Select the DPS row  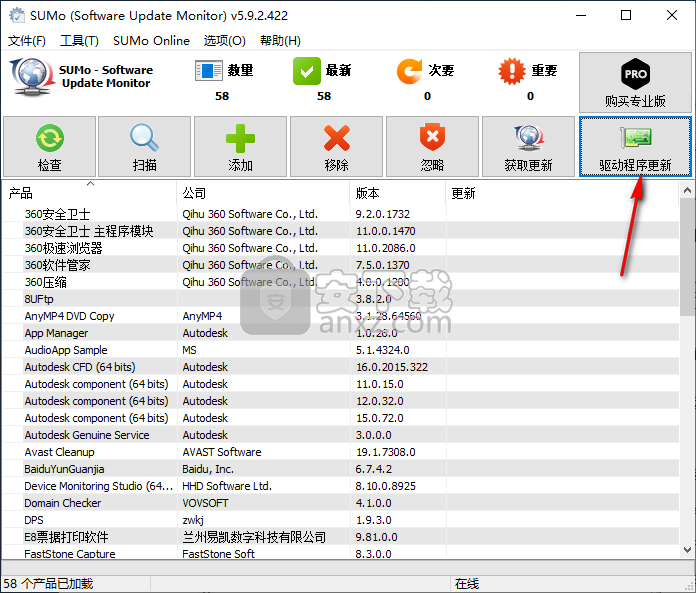(341, 520)
